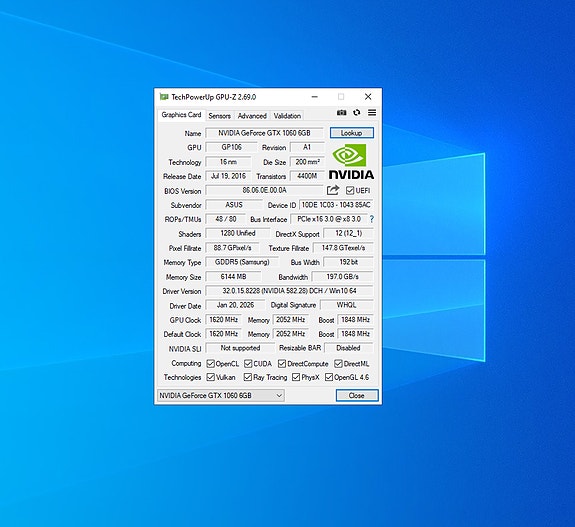Toggle the Vulkan checkbox
The height and width of the screenshot is (527, 575).
210,377
